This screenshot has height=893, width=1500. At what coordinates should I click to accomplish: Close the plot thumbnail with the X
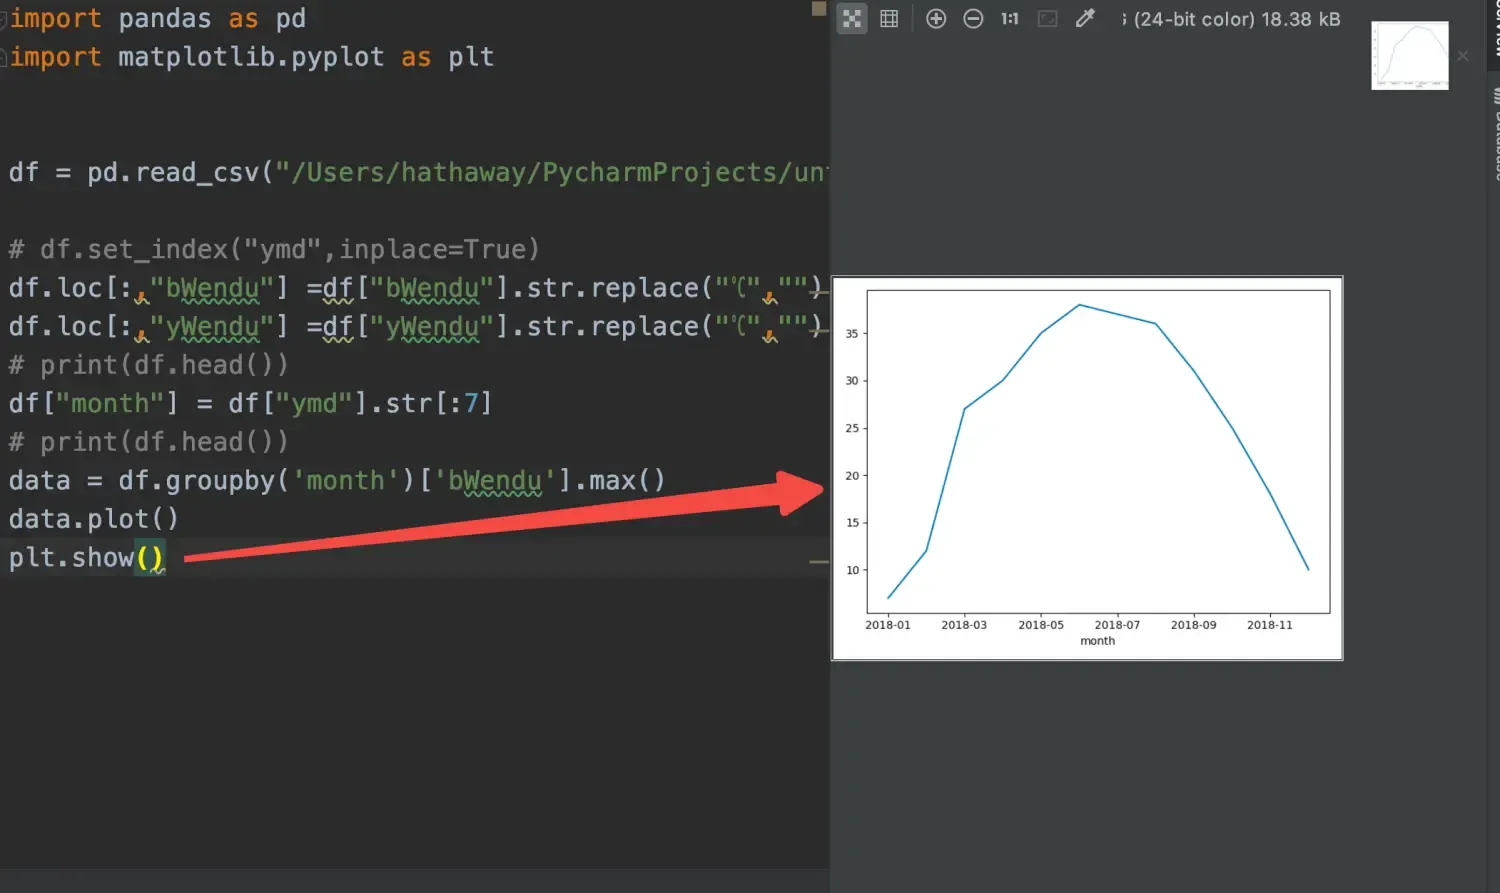pos(1463,56)
